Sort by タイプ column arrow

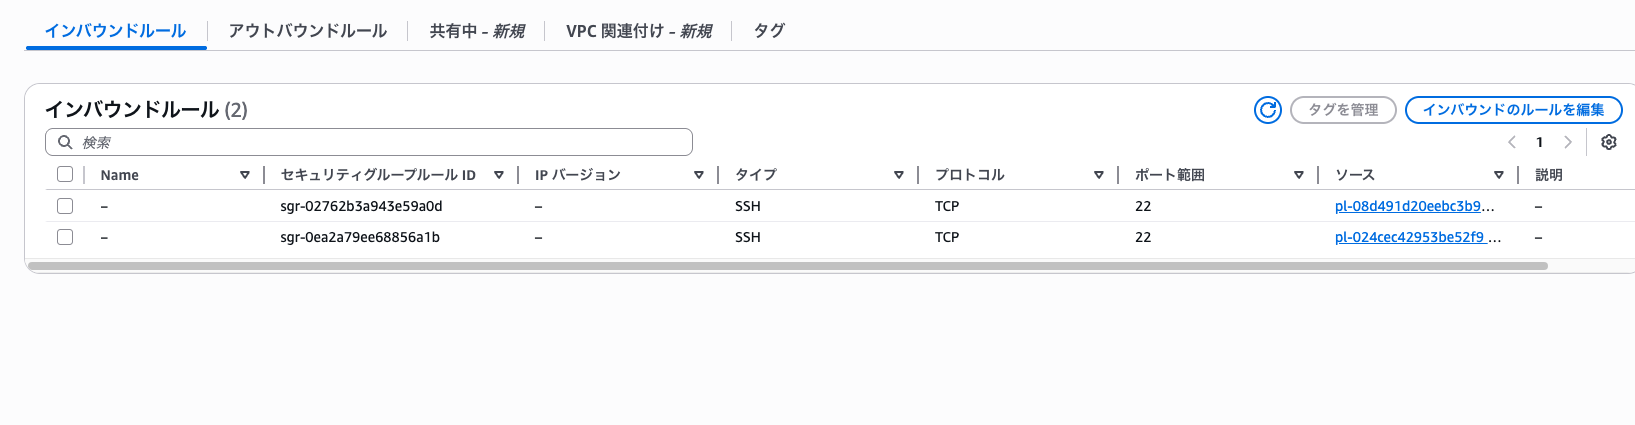(x=898, y=175)
